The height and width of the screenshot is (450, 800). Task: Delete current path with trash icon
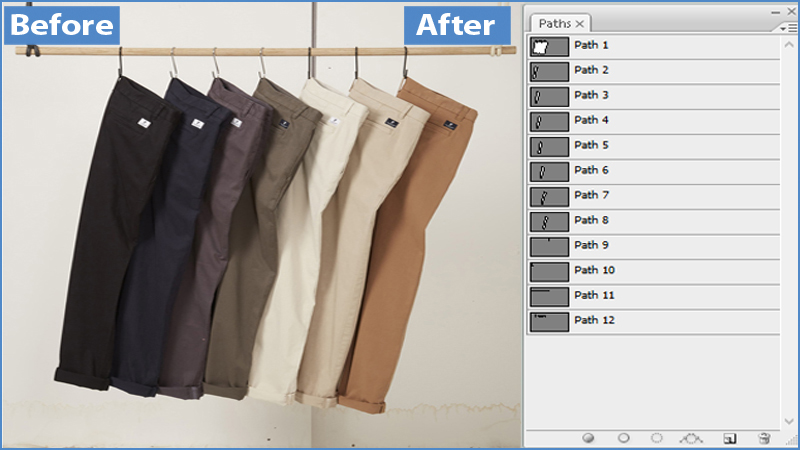(765, 438)
